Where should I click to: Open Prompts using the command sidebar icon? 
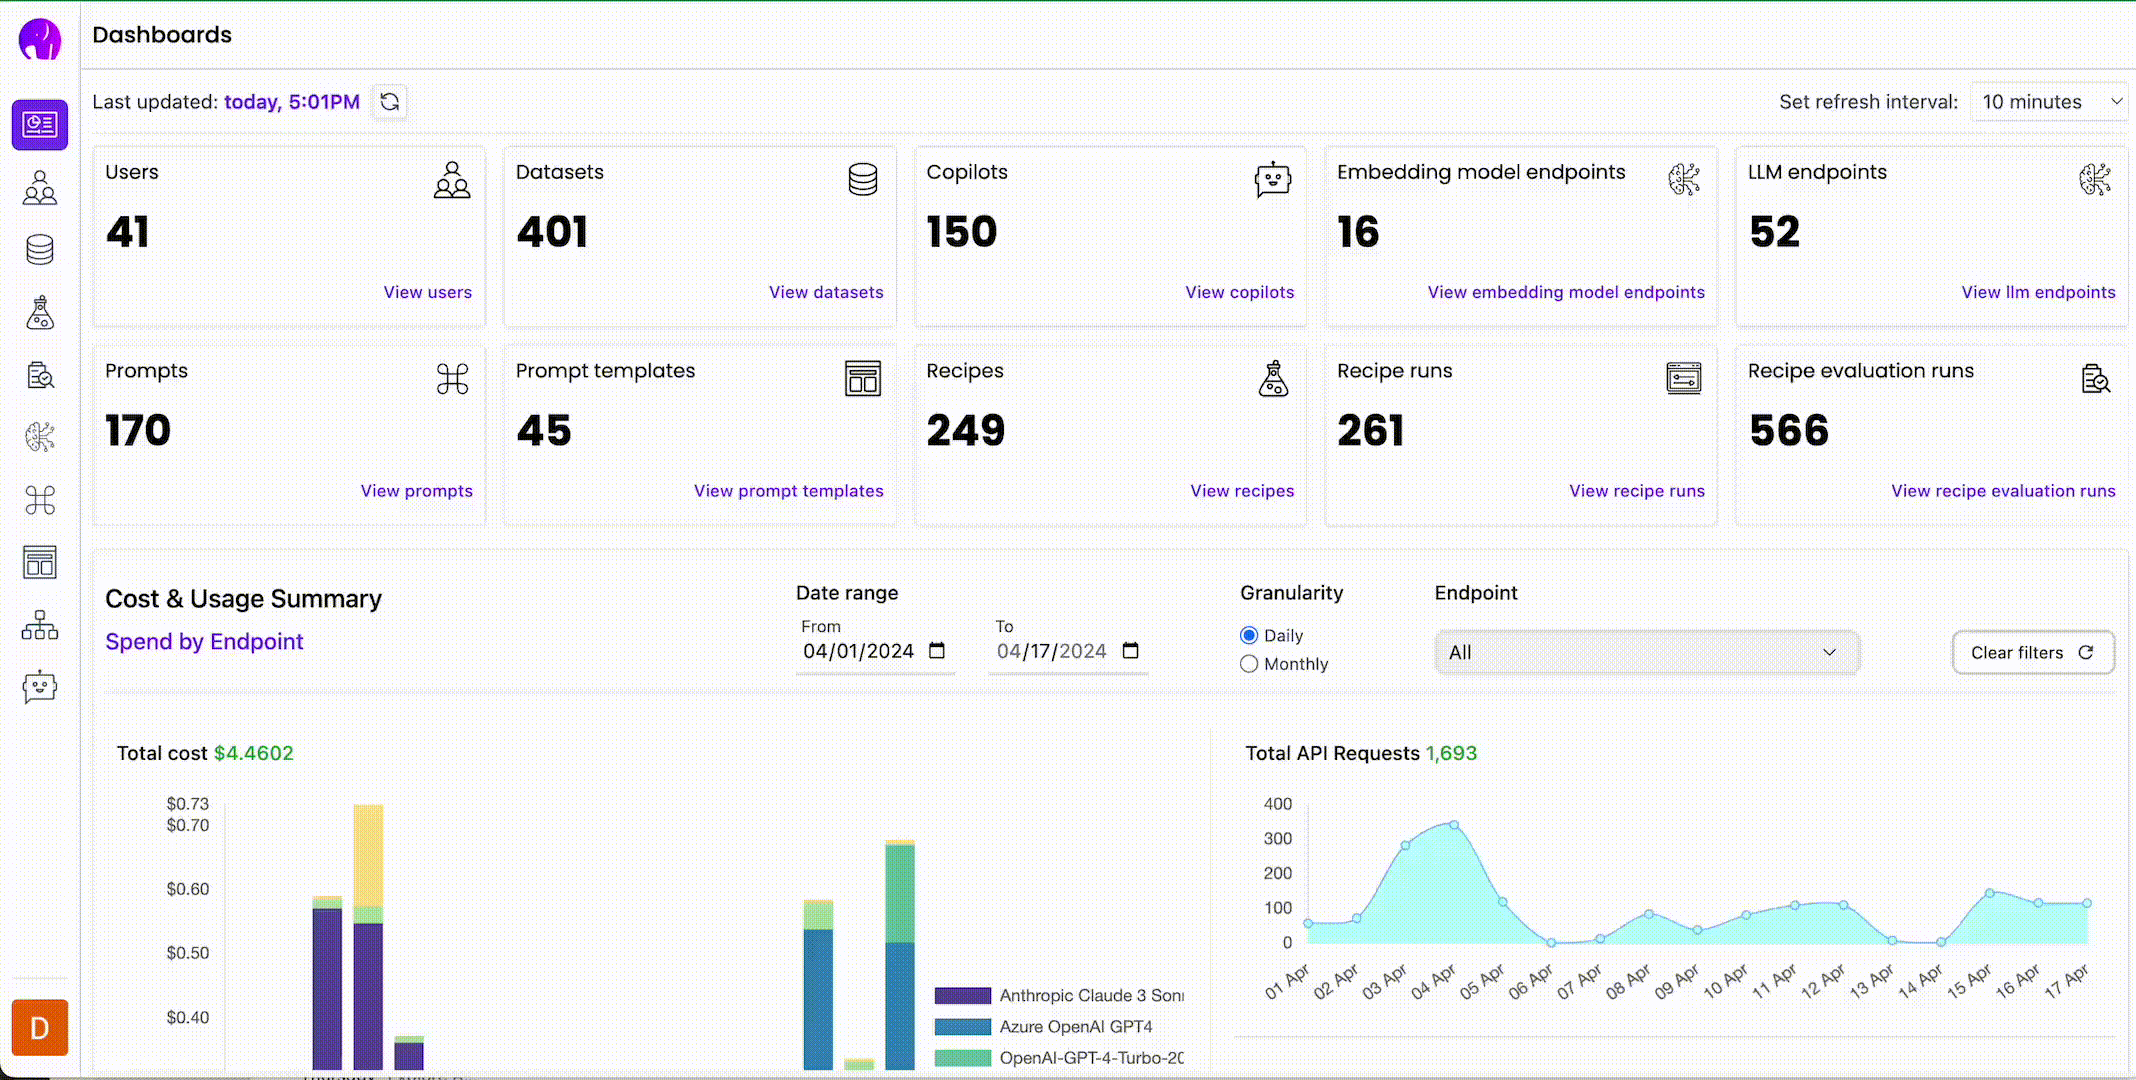[40, 500]
